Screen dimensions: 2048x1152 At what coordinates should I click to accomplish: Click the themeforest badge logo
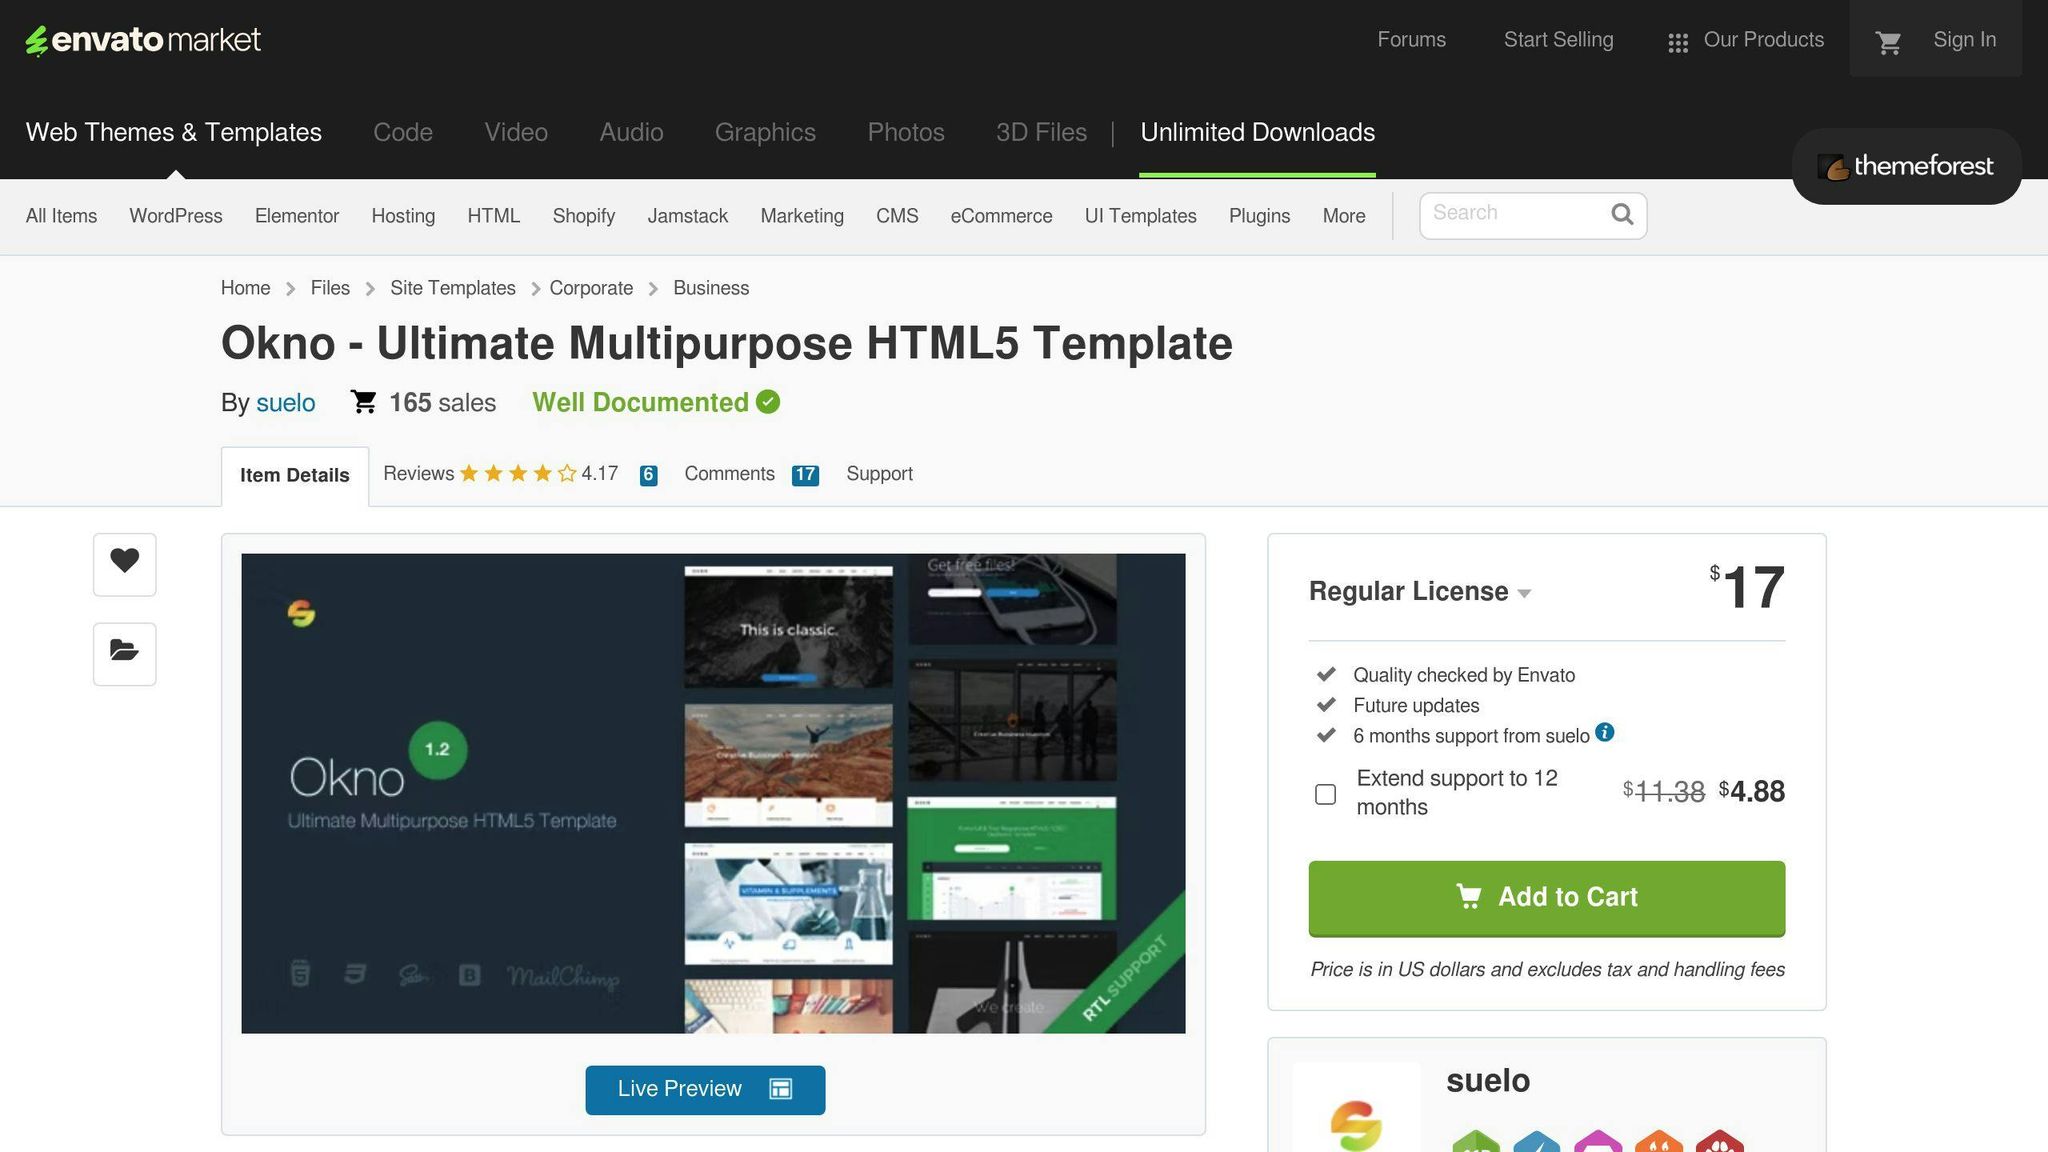tap(1906, 166)
